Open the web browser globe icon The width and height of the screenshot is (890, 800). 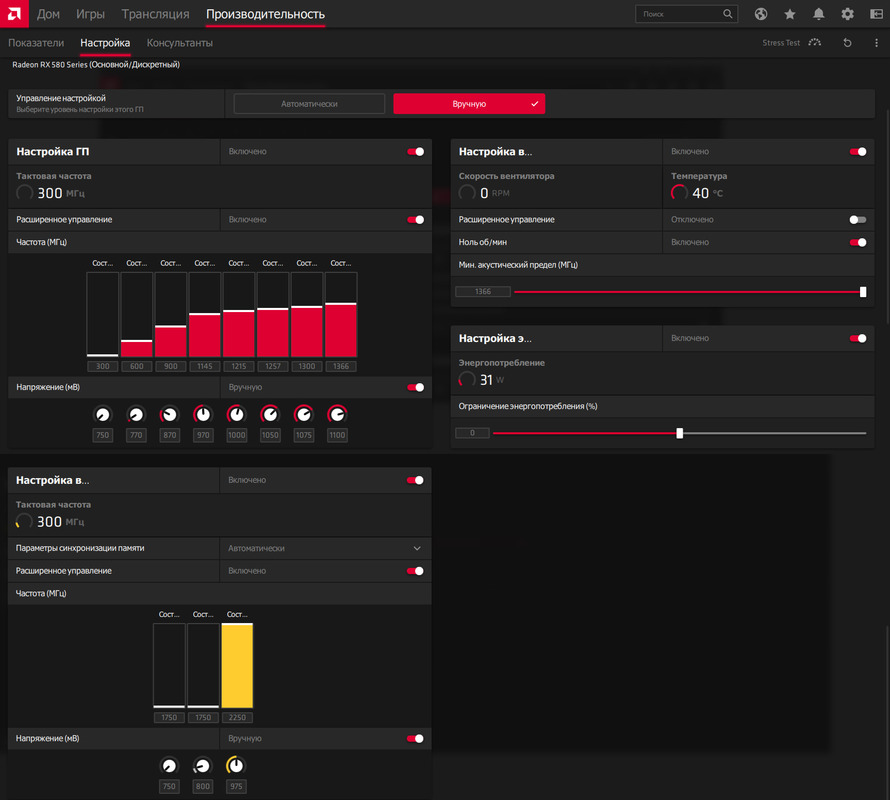click(x=761, y=14)
